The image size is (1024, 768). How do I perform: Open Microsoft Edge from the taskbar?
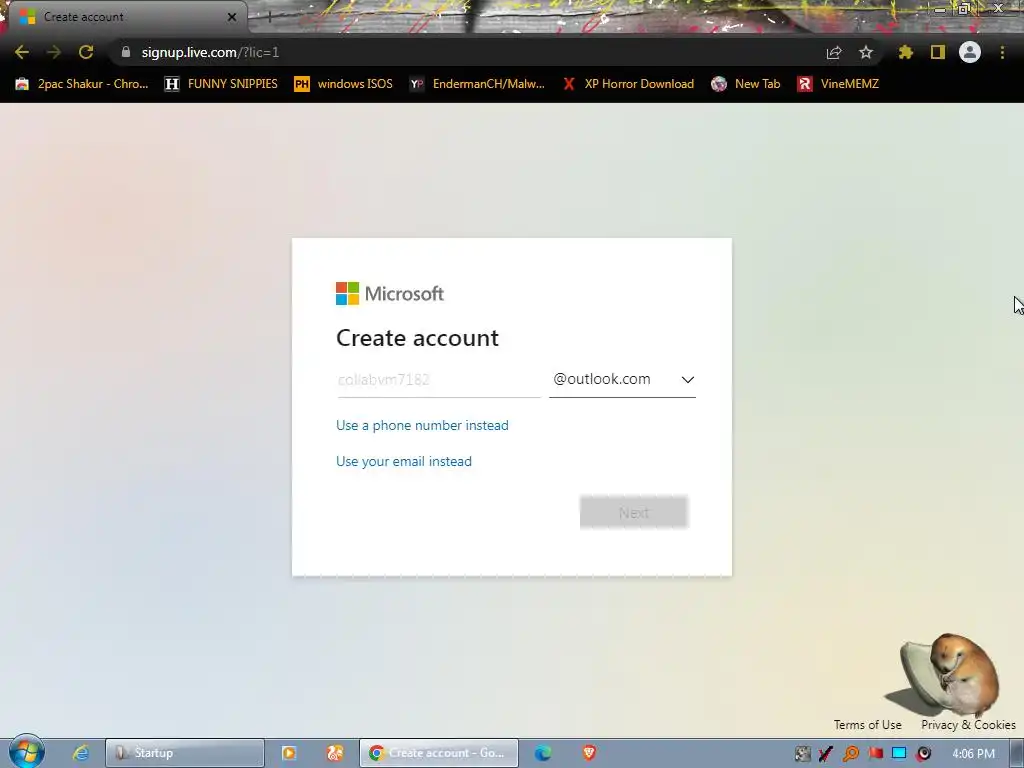click(x=543, y=753)
